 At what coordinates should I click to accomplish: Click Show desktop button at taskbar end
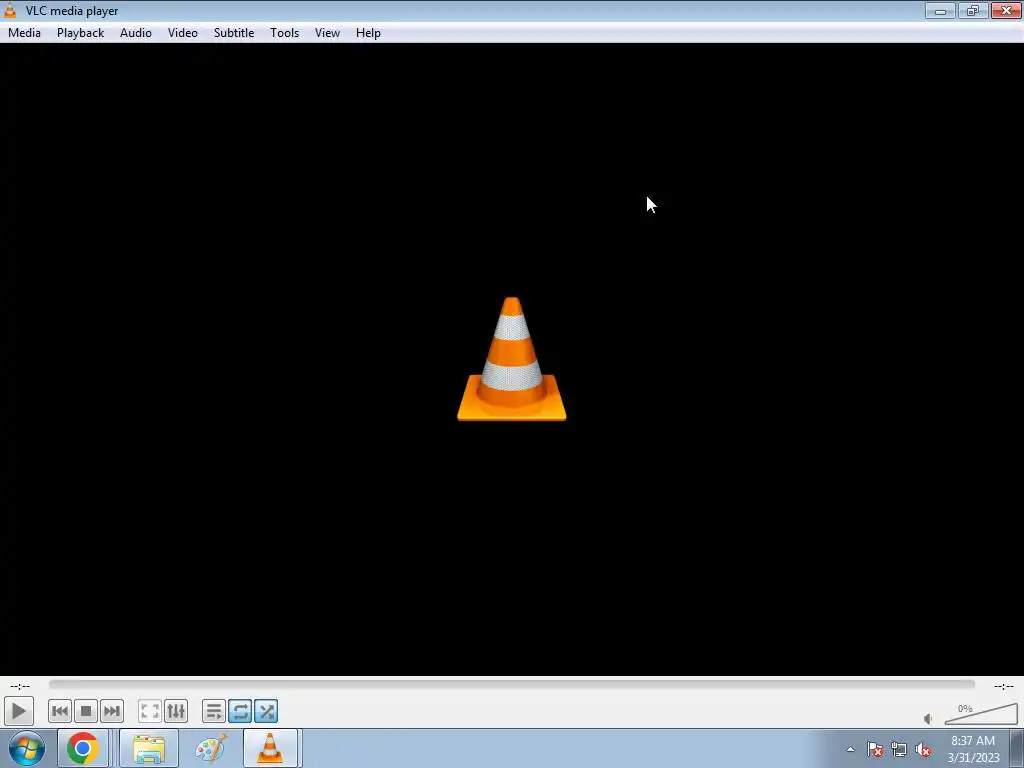coord(1017,748)
